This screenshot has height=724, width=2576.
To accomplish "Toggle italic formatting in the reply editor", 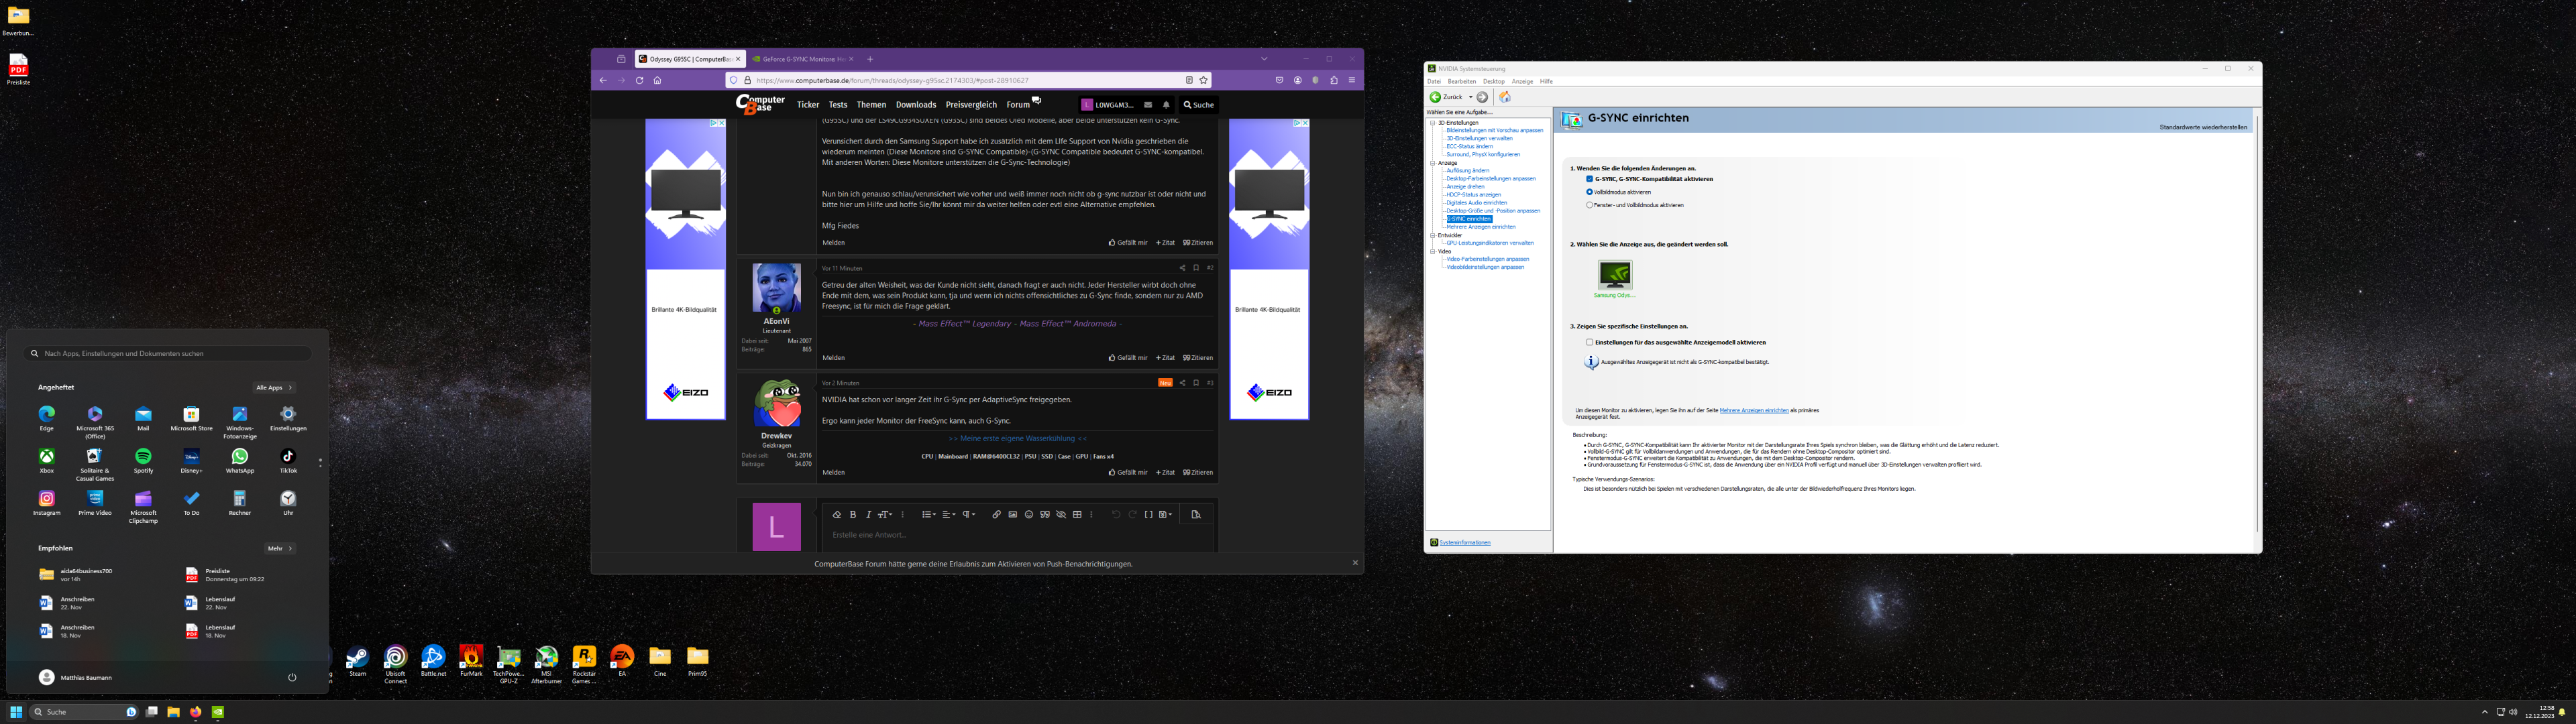I will (868, 514).
